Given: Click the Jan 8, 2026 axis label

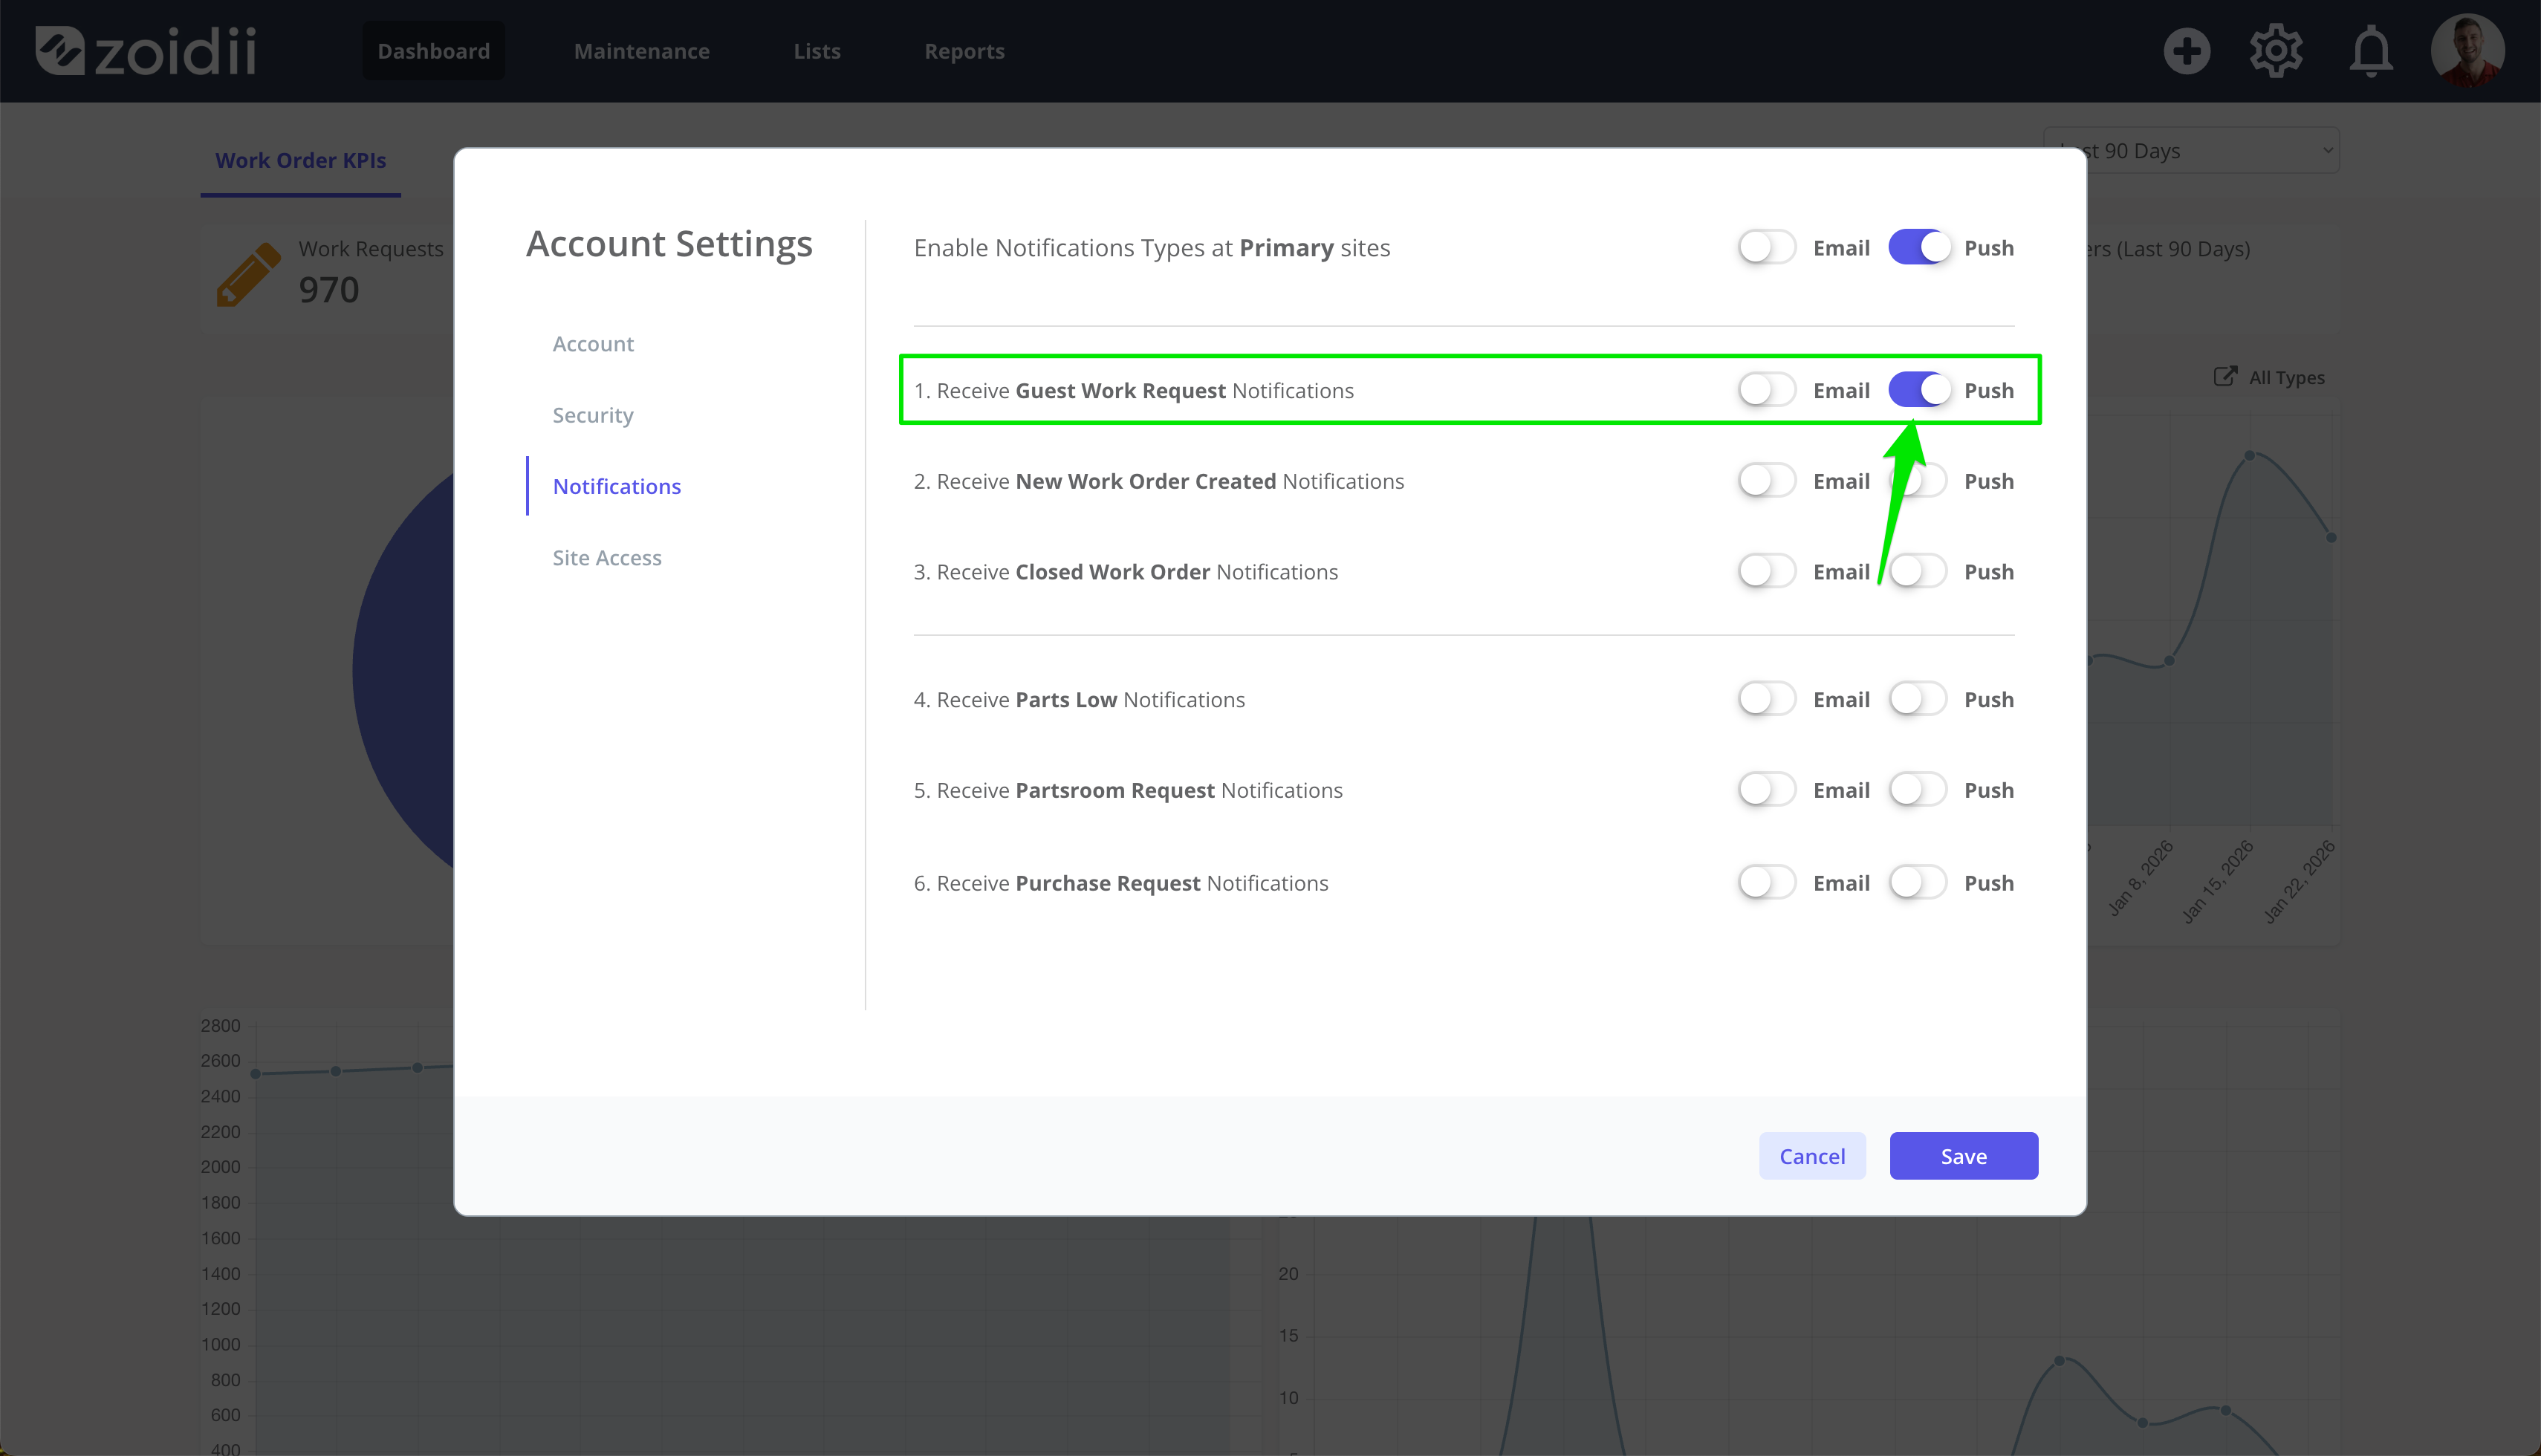Looking at the screenshot, I should 2140,878.
